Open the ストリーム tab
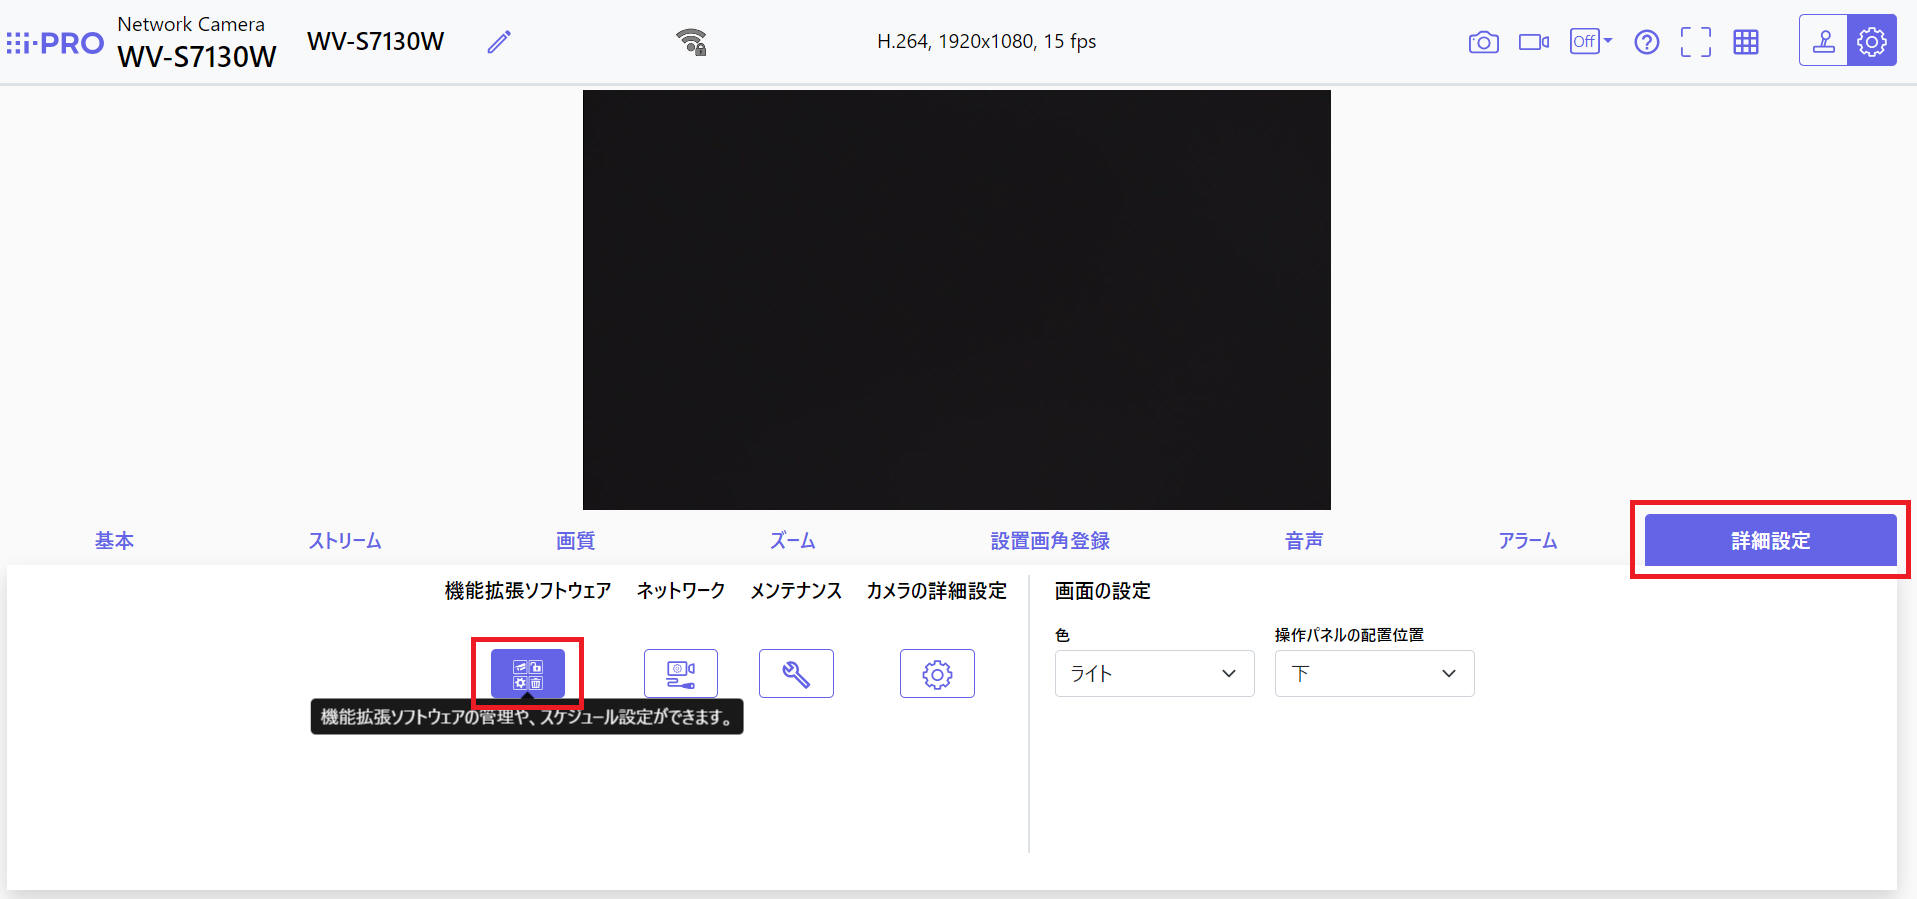This screenshot has width=1917, height=899. point(345,541)
